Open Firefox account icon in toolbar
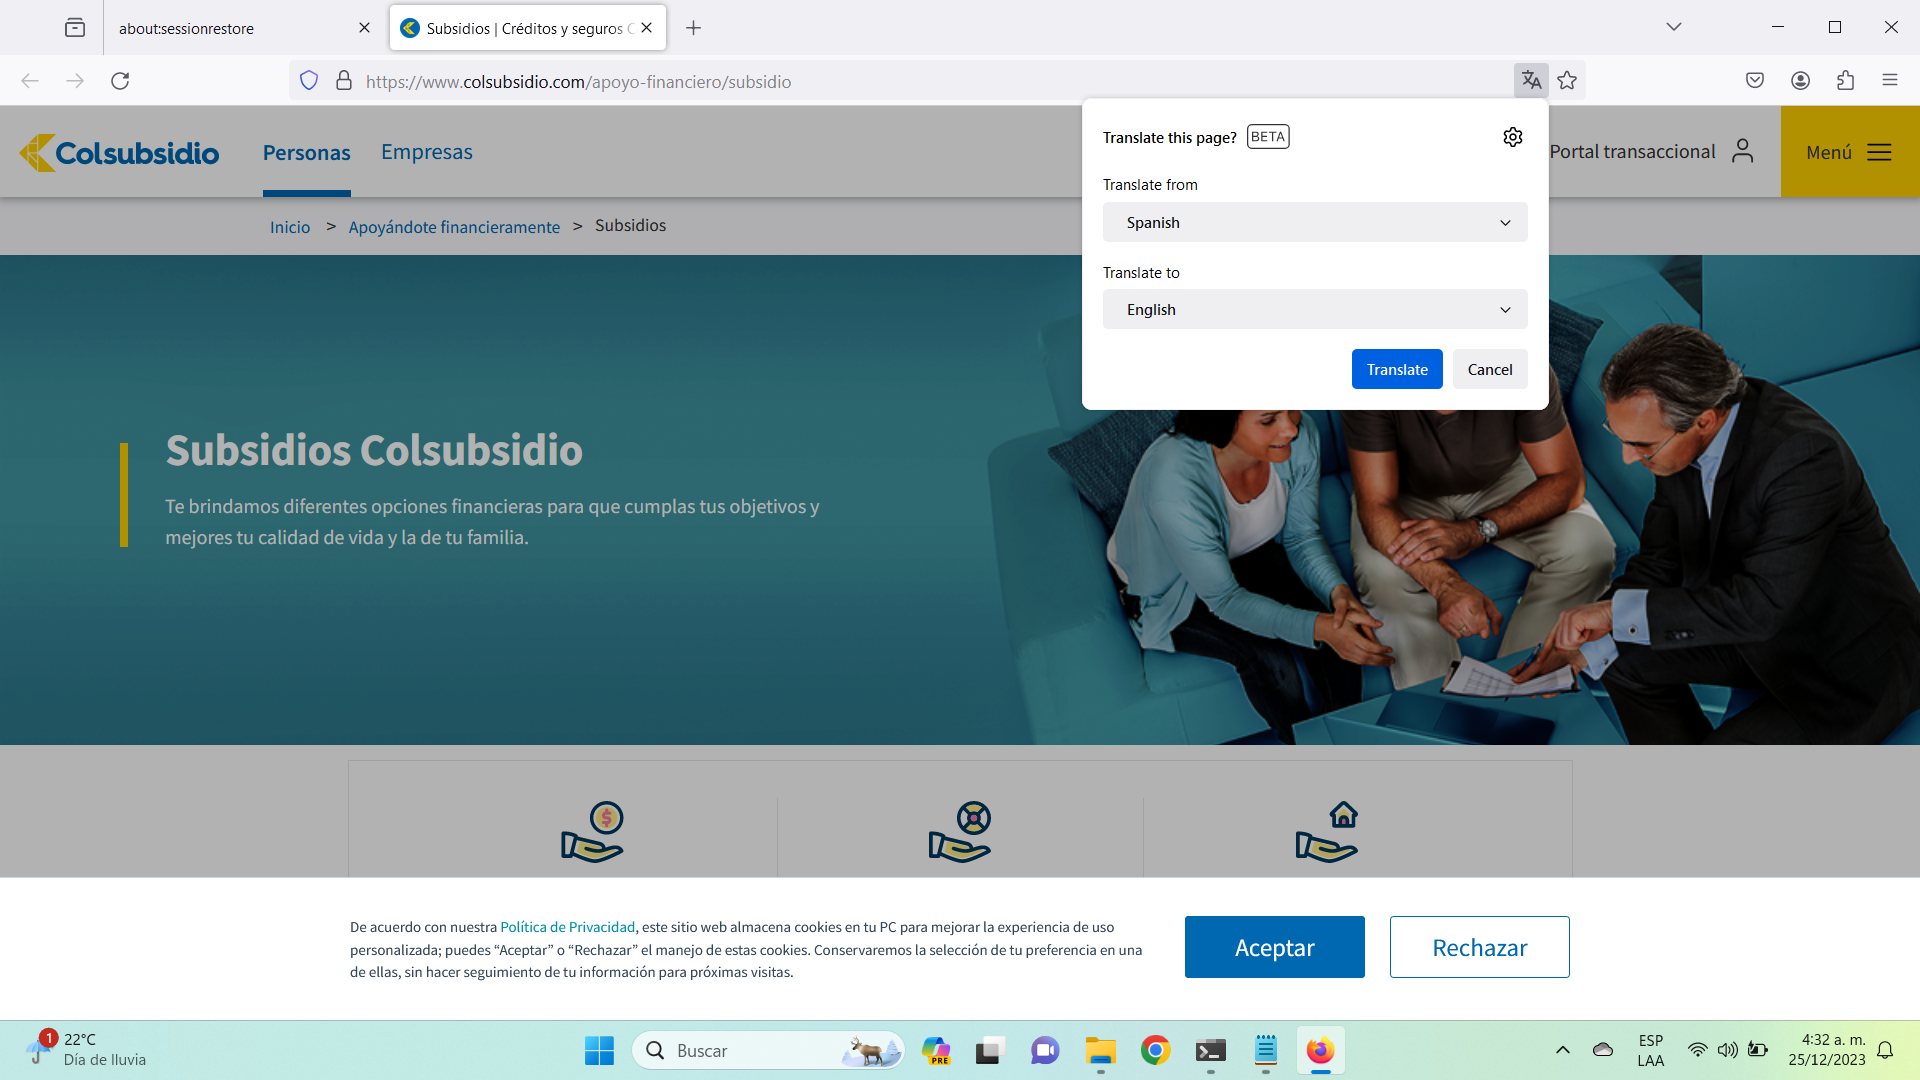 click(1800, 80)
